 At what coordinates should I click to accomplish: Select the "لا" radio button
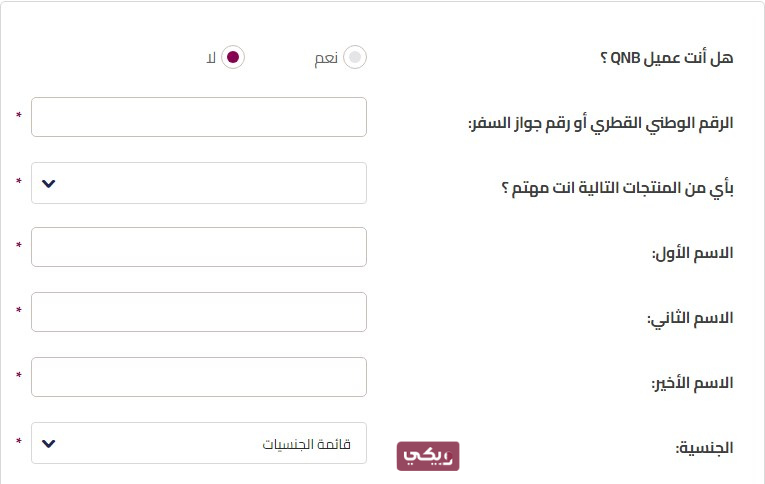pyautogui.click(x=232, y=57)
